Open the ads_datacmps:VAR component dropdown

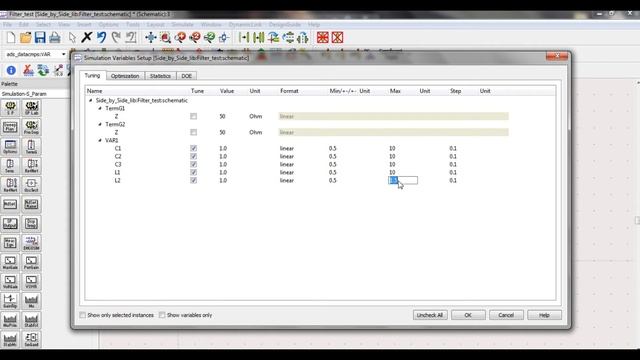(63, 54)
